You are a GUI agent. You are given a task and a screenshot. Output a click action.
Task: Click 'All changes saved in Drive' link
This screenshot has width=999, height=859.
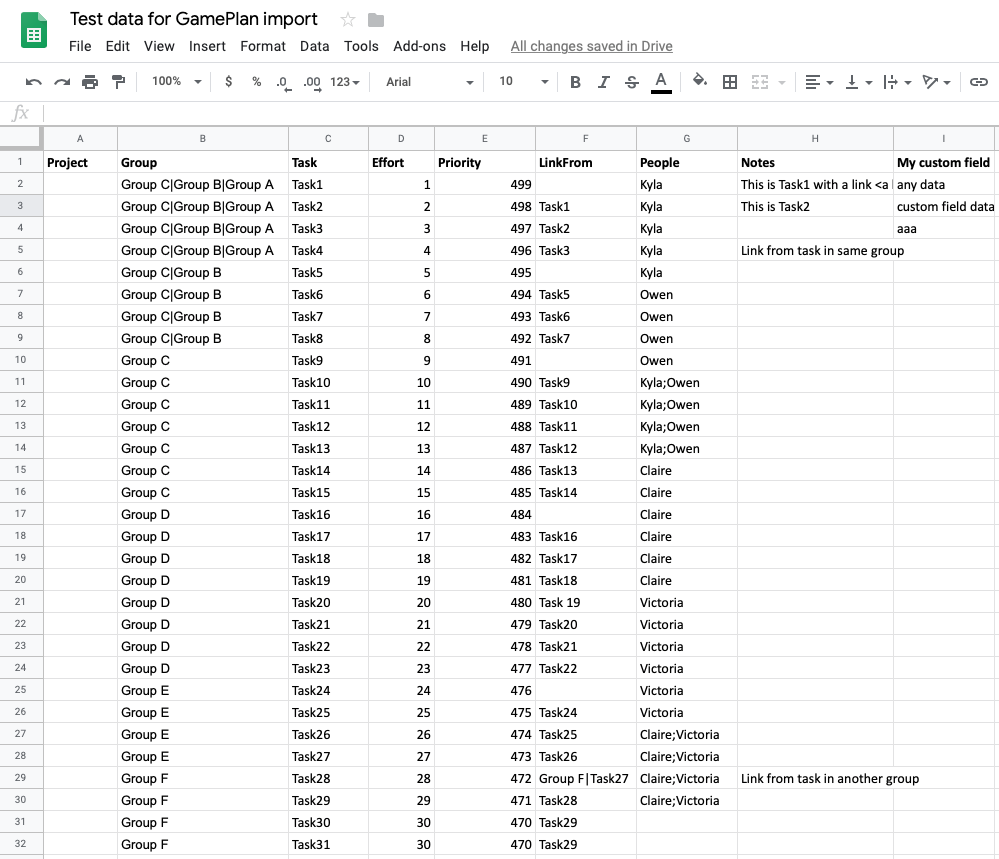591,46
